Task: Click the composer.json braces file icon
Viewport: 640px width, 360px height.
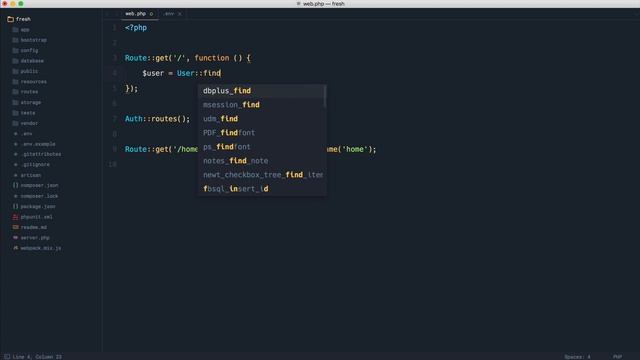Action: (x=16, y=185)
